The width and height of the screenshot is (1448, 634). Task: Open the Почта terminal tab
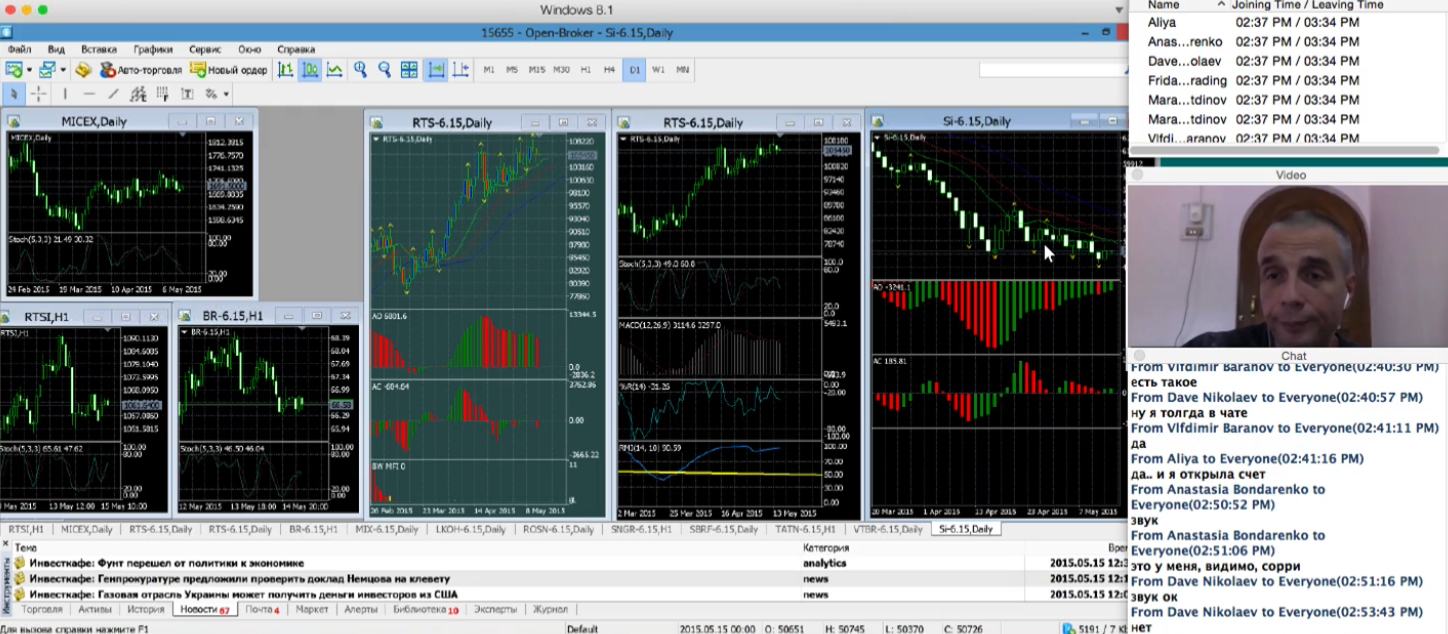(261, 609)
